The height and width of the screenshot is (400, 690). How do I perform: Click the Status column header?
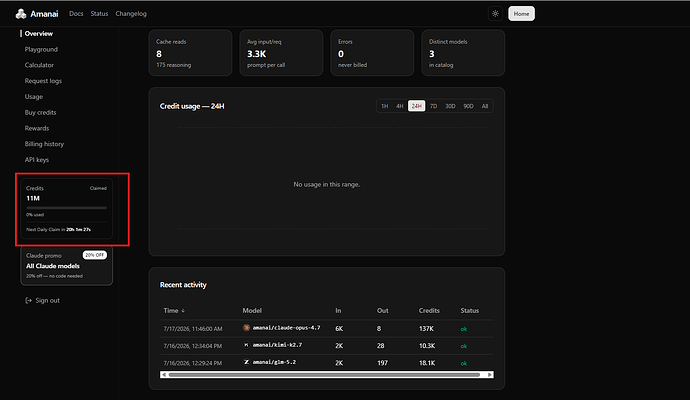470,311
